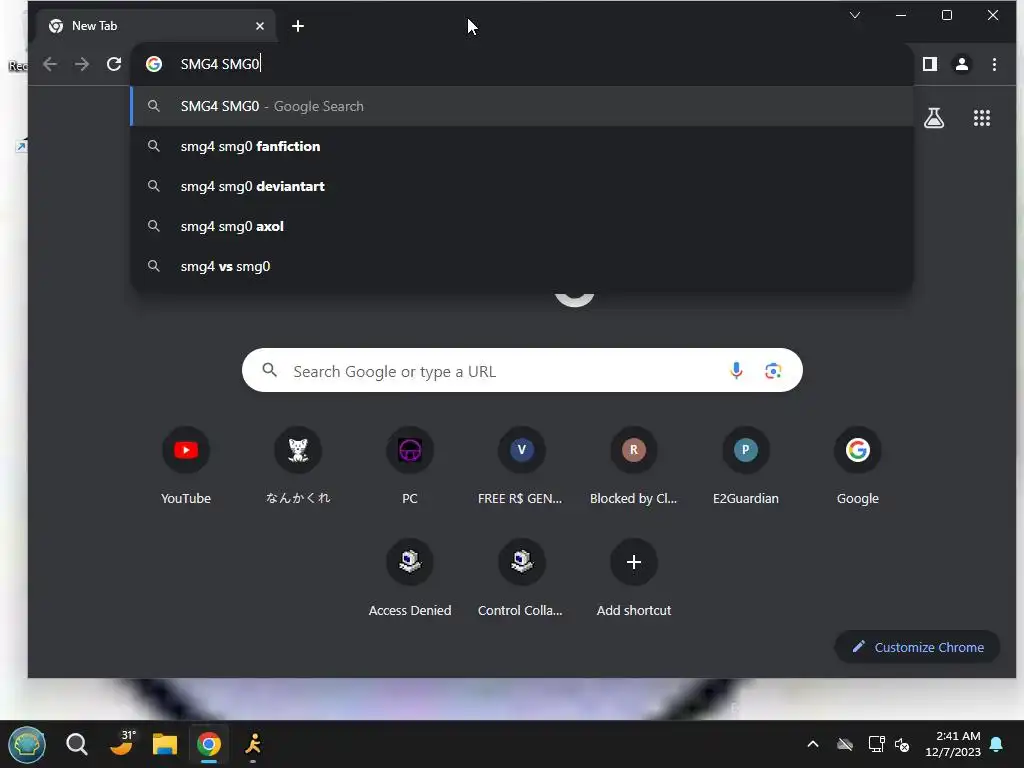Click the Google search box on page
This screenshot has height=768, width=1024.
point(522,370)
